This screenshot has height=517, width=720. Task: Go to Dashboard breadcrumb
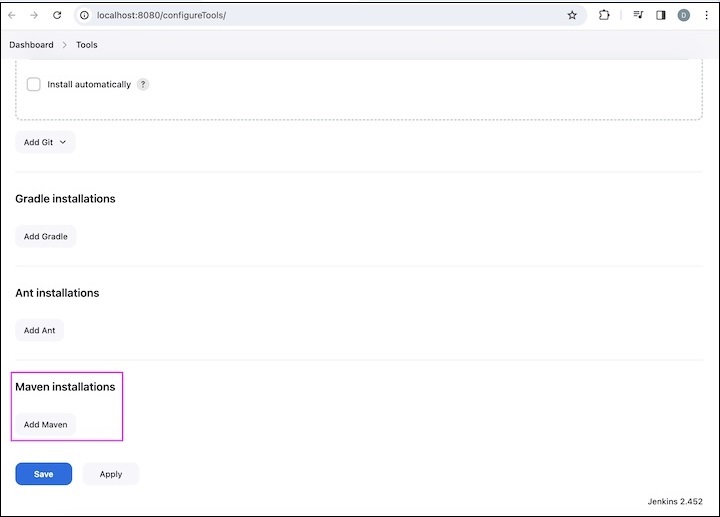coord(31,45)
